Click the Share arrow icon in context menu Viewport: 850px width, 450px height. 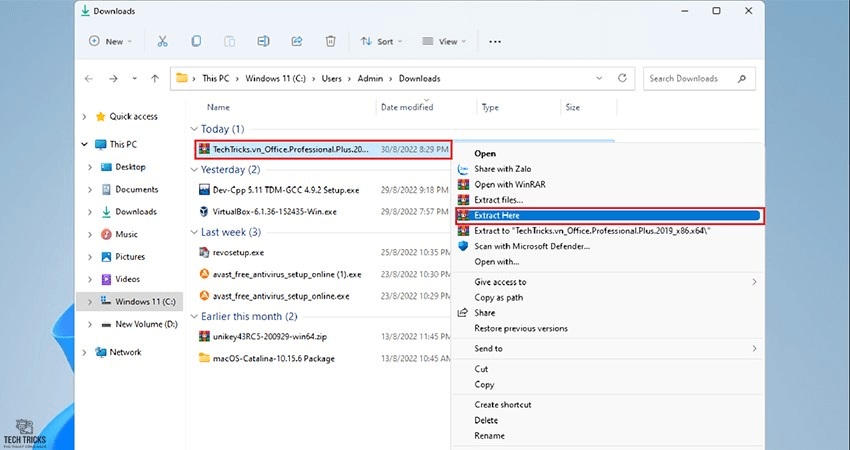pyautogui.click(x=463, y=313)
